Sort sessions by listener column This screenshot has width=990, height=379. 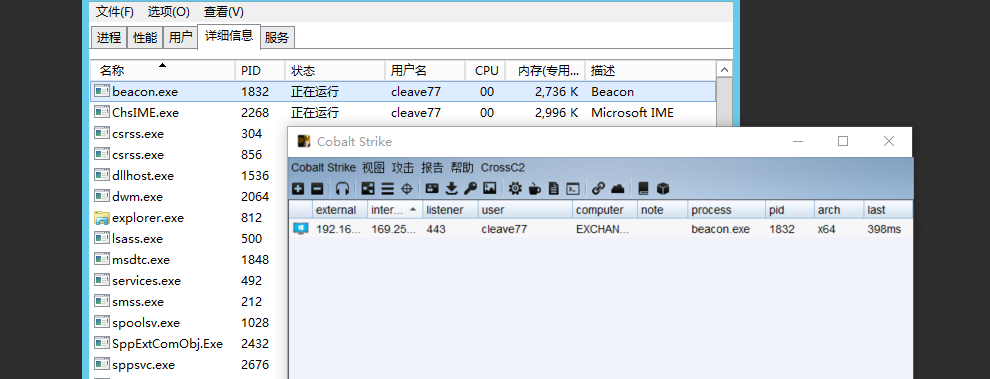click(449, 210)
